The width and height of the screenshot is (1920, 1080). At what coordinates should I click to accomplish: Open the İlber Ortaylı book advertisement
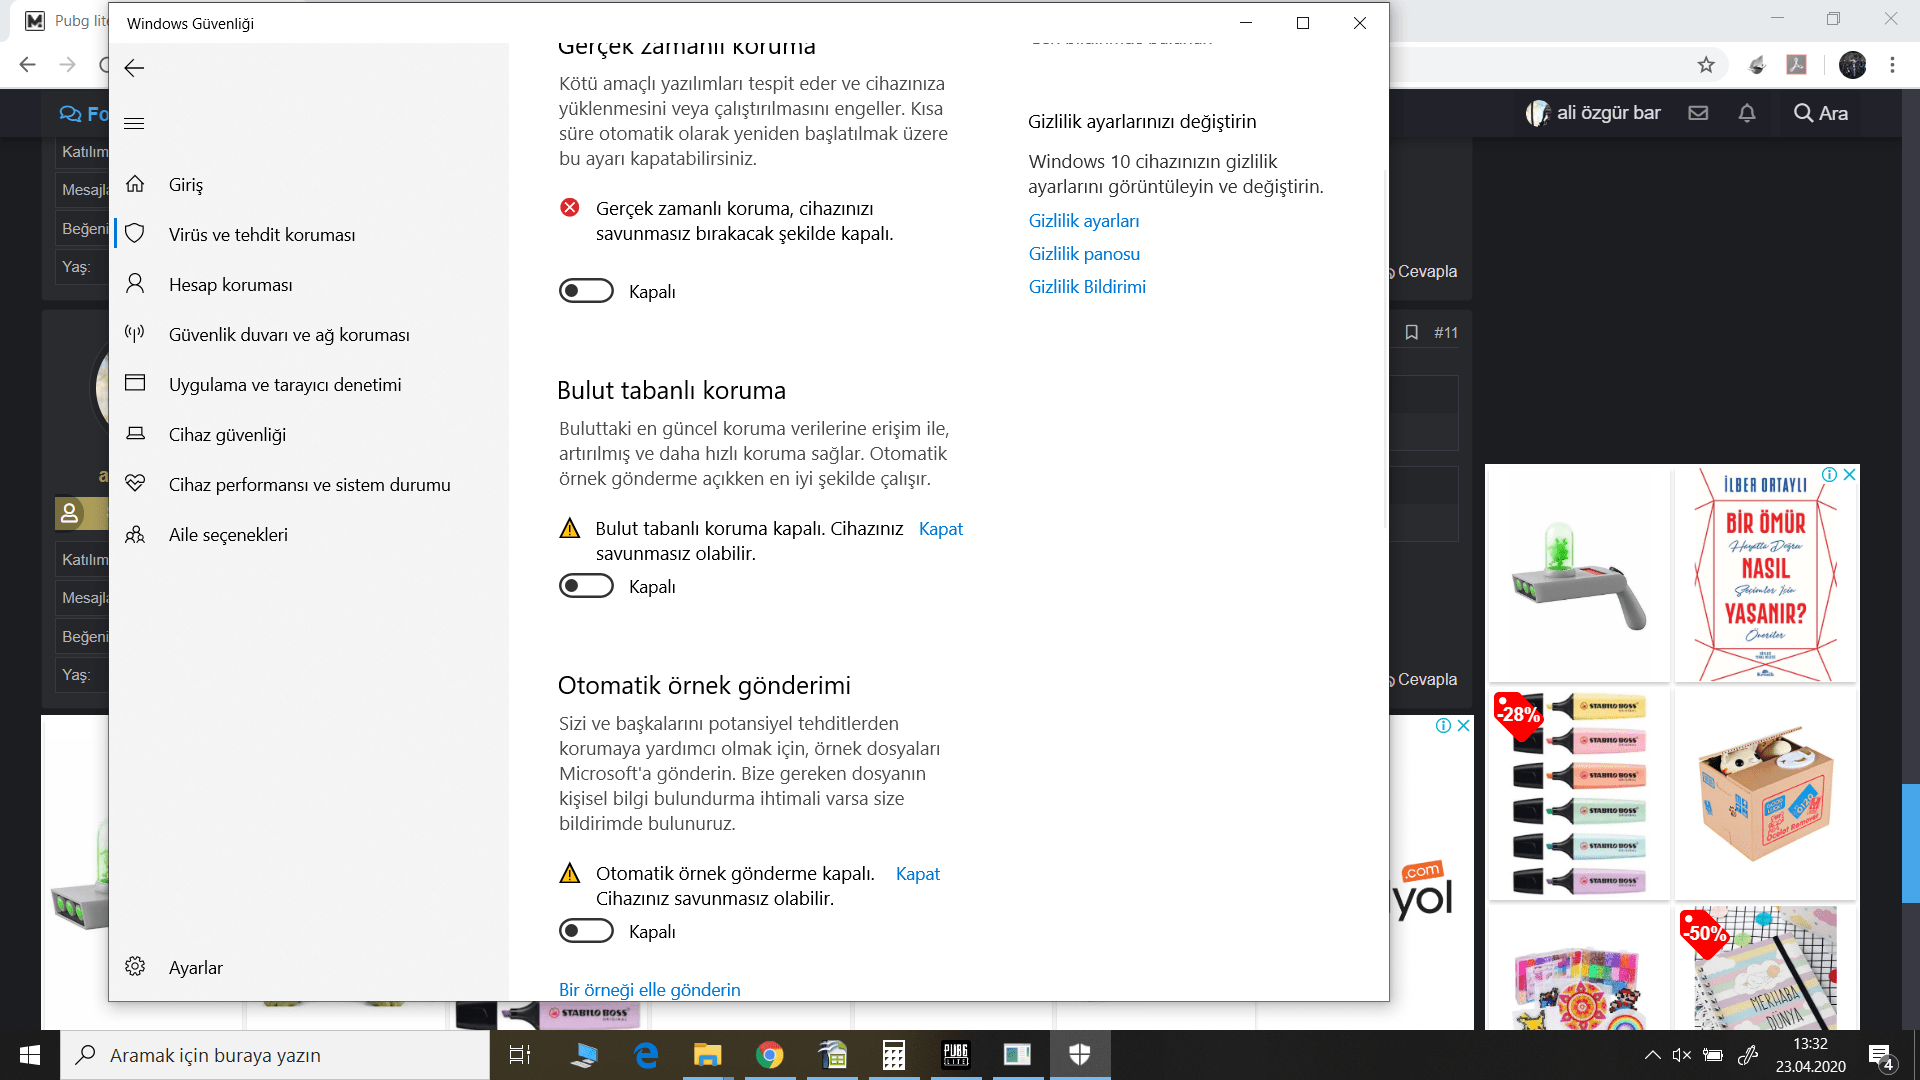pyautogui.click(x=1765, y=574)
